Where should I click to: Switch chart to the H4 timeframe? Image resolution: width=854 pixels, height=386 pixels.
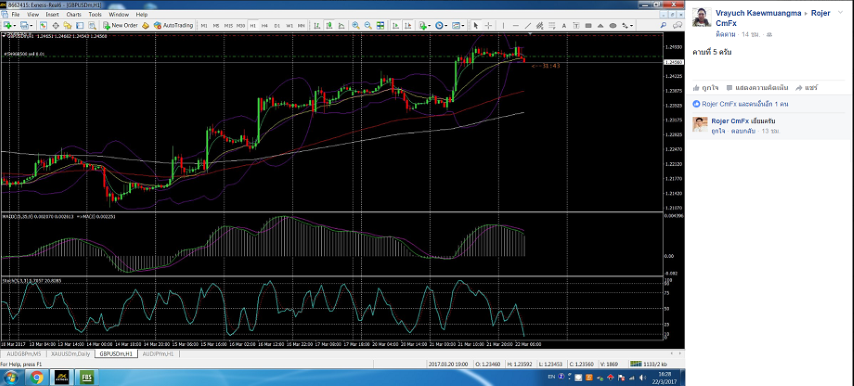264,25
